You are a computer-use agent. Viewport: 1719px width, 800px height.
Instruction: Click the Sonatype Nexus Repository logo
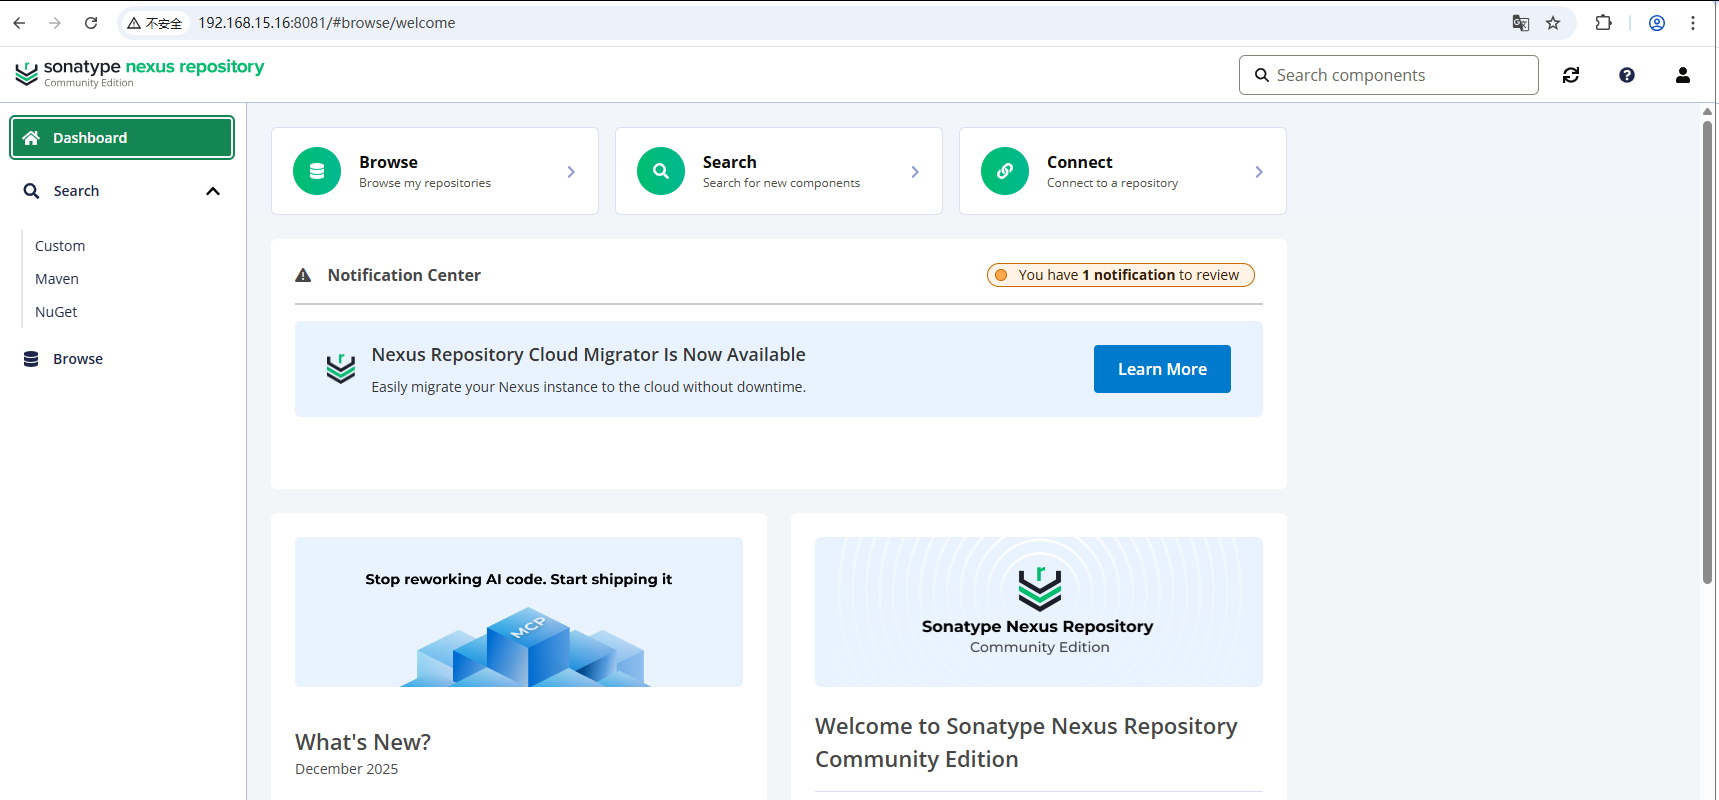point(140,73)
